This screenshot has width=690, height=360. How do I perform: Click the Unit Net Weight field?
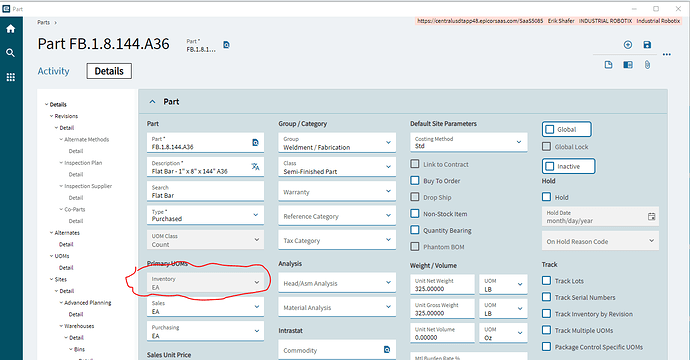[x=442, y=285]
